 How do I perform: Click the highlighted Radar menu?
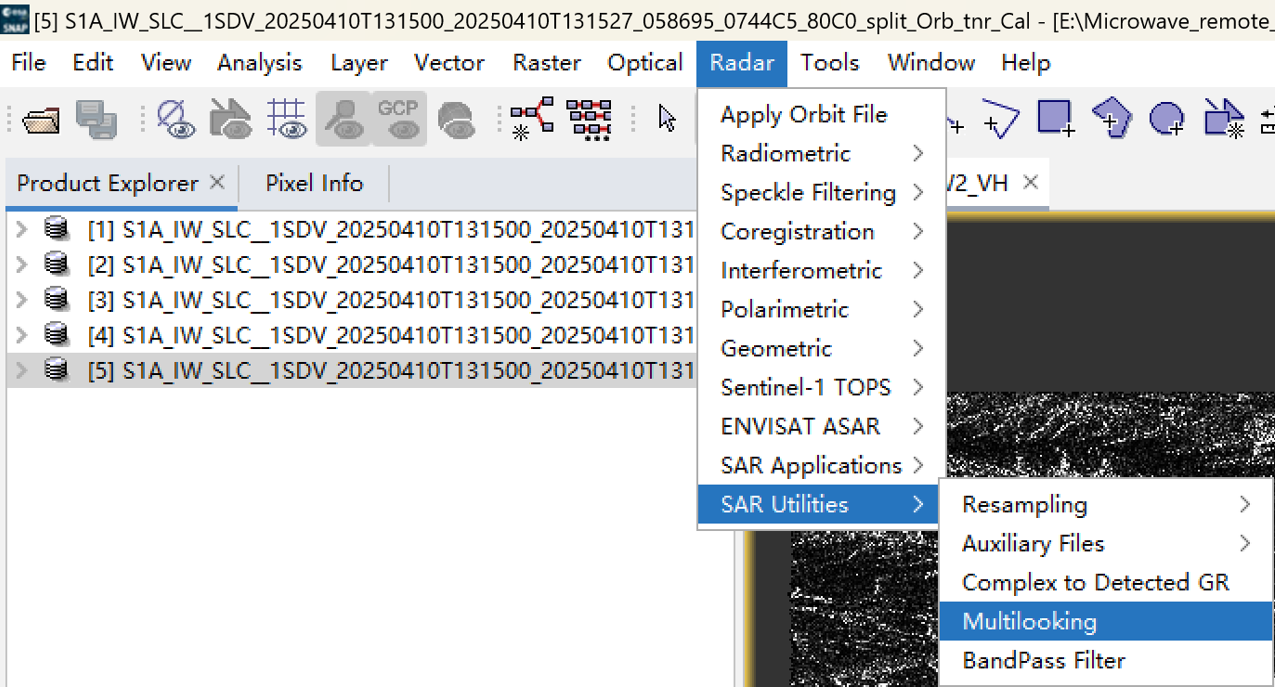[742, 63]
